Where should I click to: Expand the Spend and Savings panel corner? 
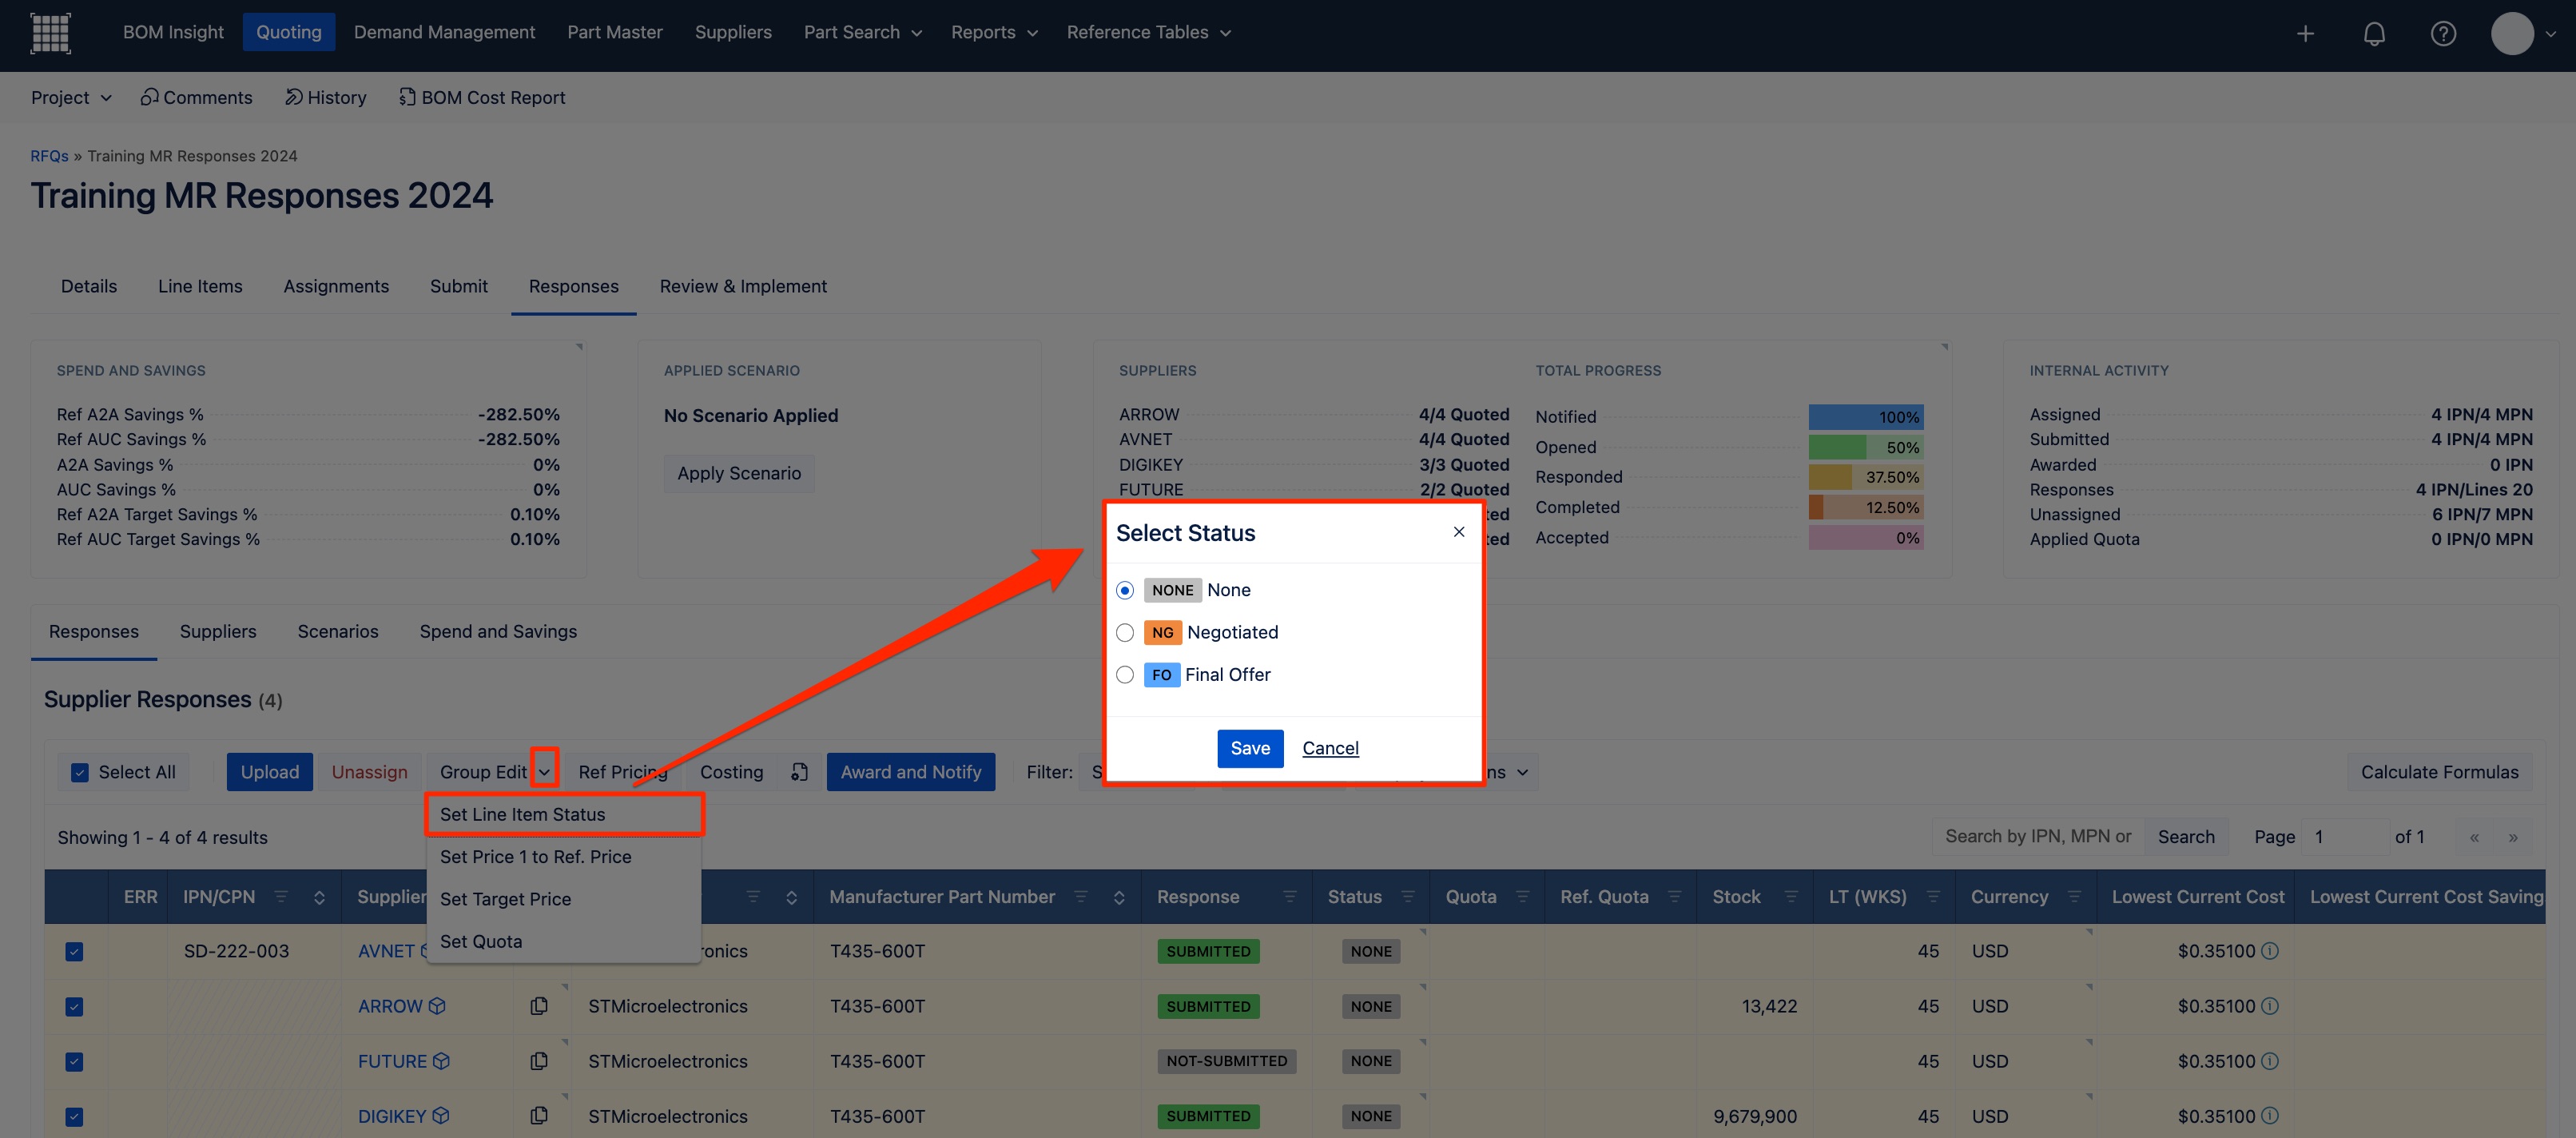578,347
